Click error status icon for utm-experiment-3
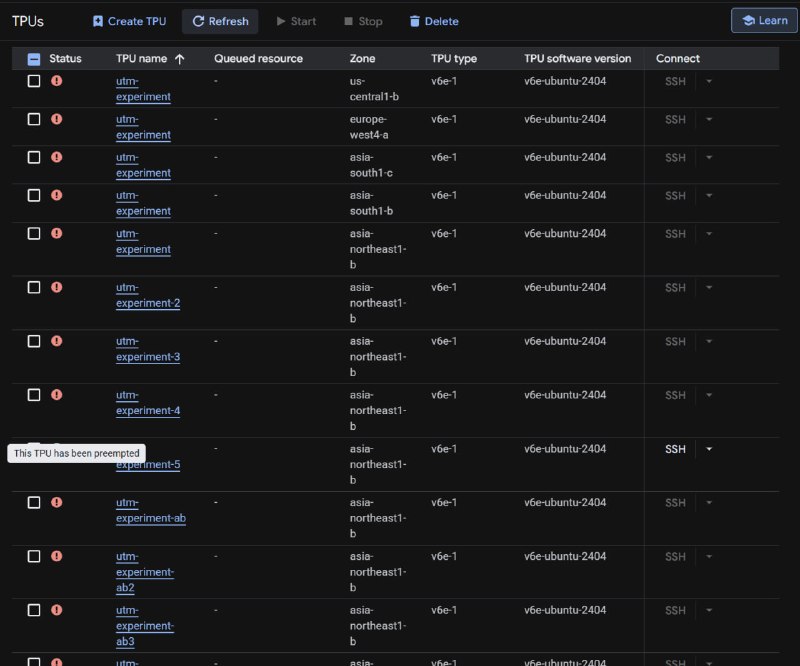 tap(57, 341)
